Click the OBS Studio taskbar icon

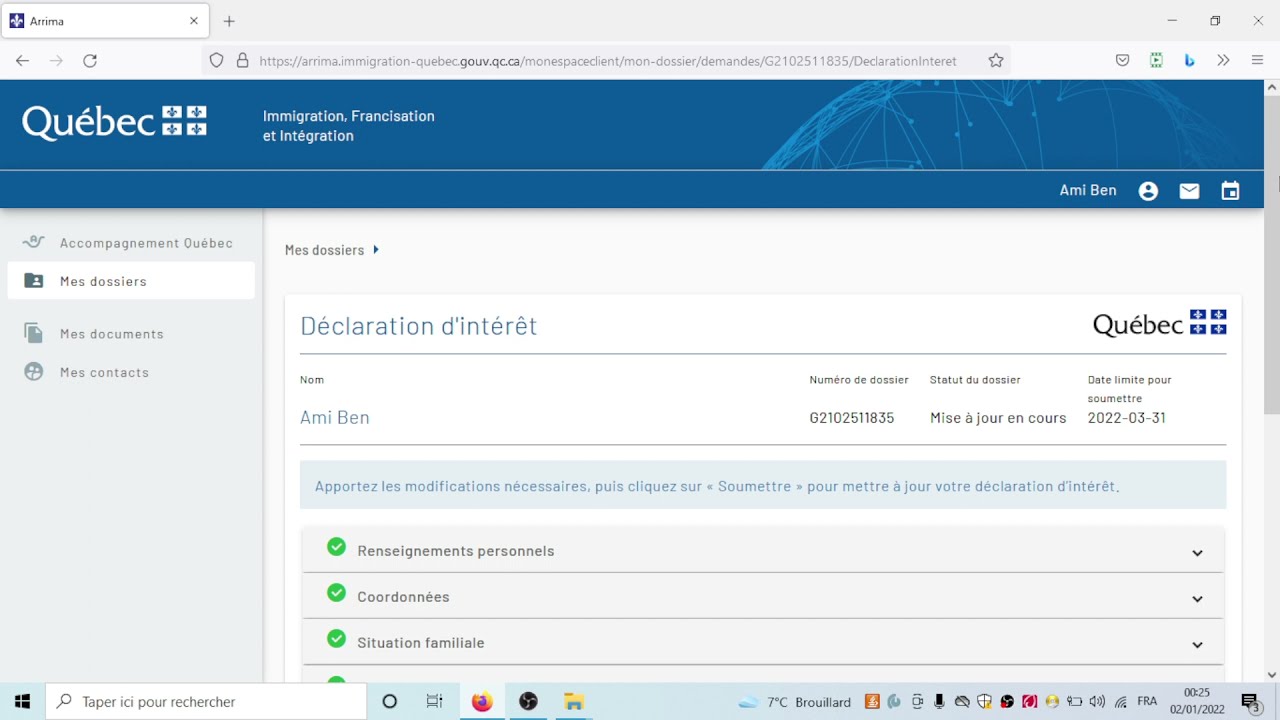528,701
